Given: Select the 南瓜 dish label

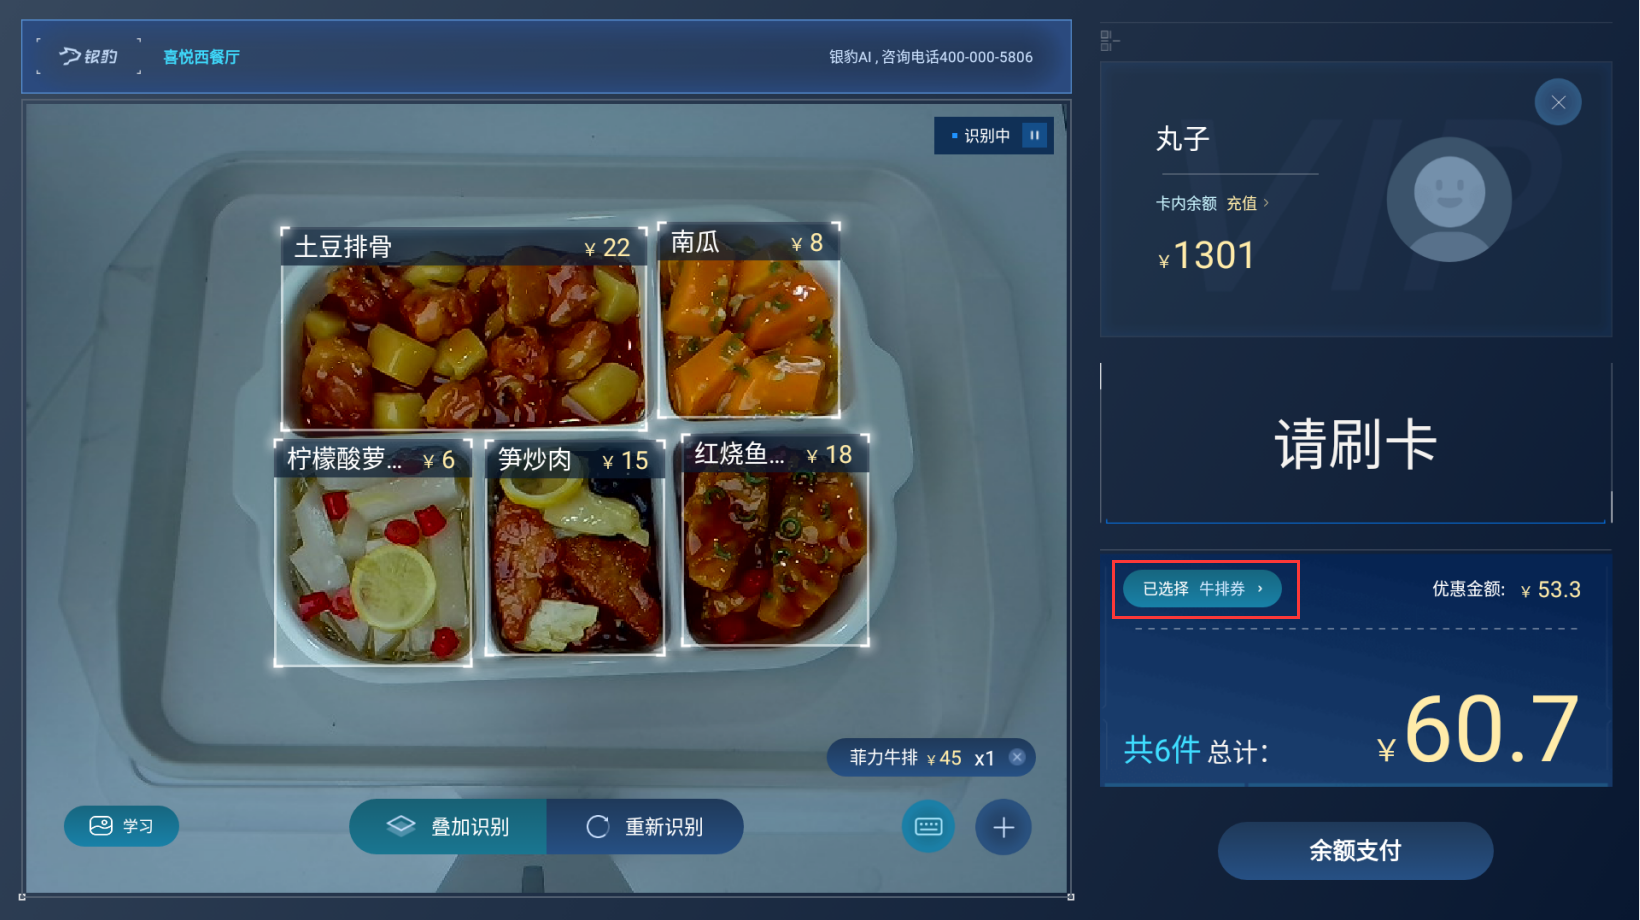Looking at the screenshot, I should click(x=695, y=242).
